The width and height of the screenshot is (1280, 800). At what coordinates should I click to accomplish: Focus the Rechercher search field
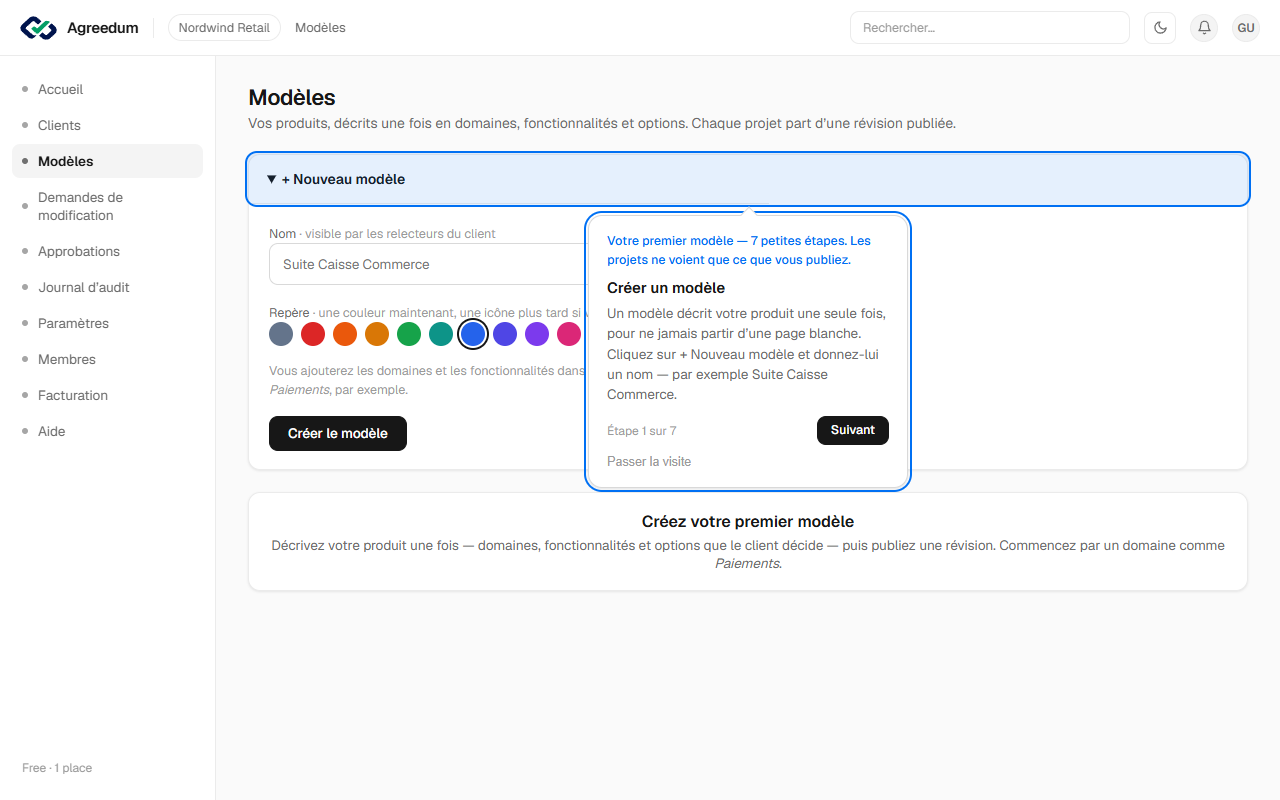[989, 28]
